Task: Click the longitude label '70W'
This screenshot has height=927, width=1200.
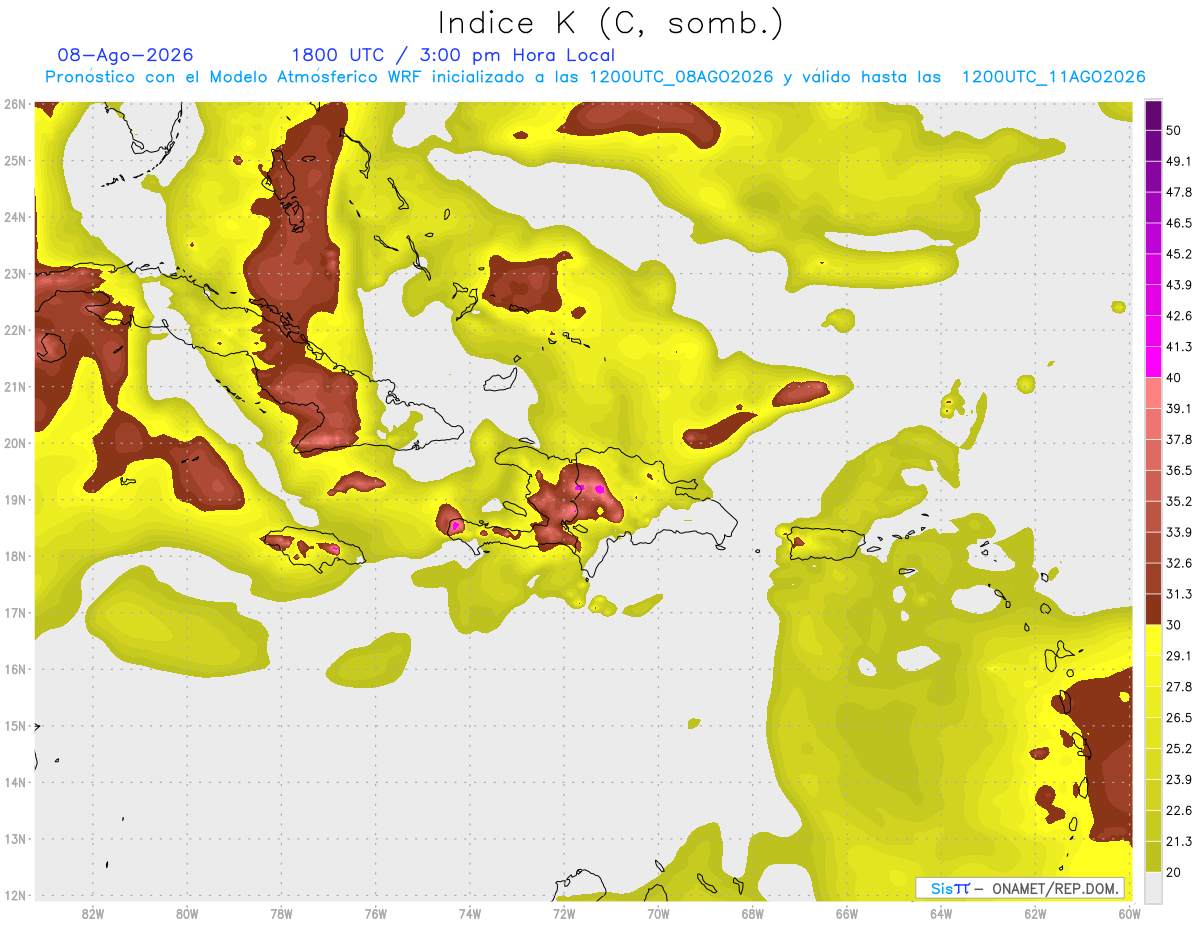Action: click(658, 913)
